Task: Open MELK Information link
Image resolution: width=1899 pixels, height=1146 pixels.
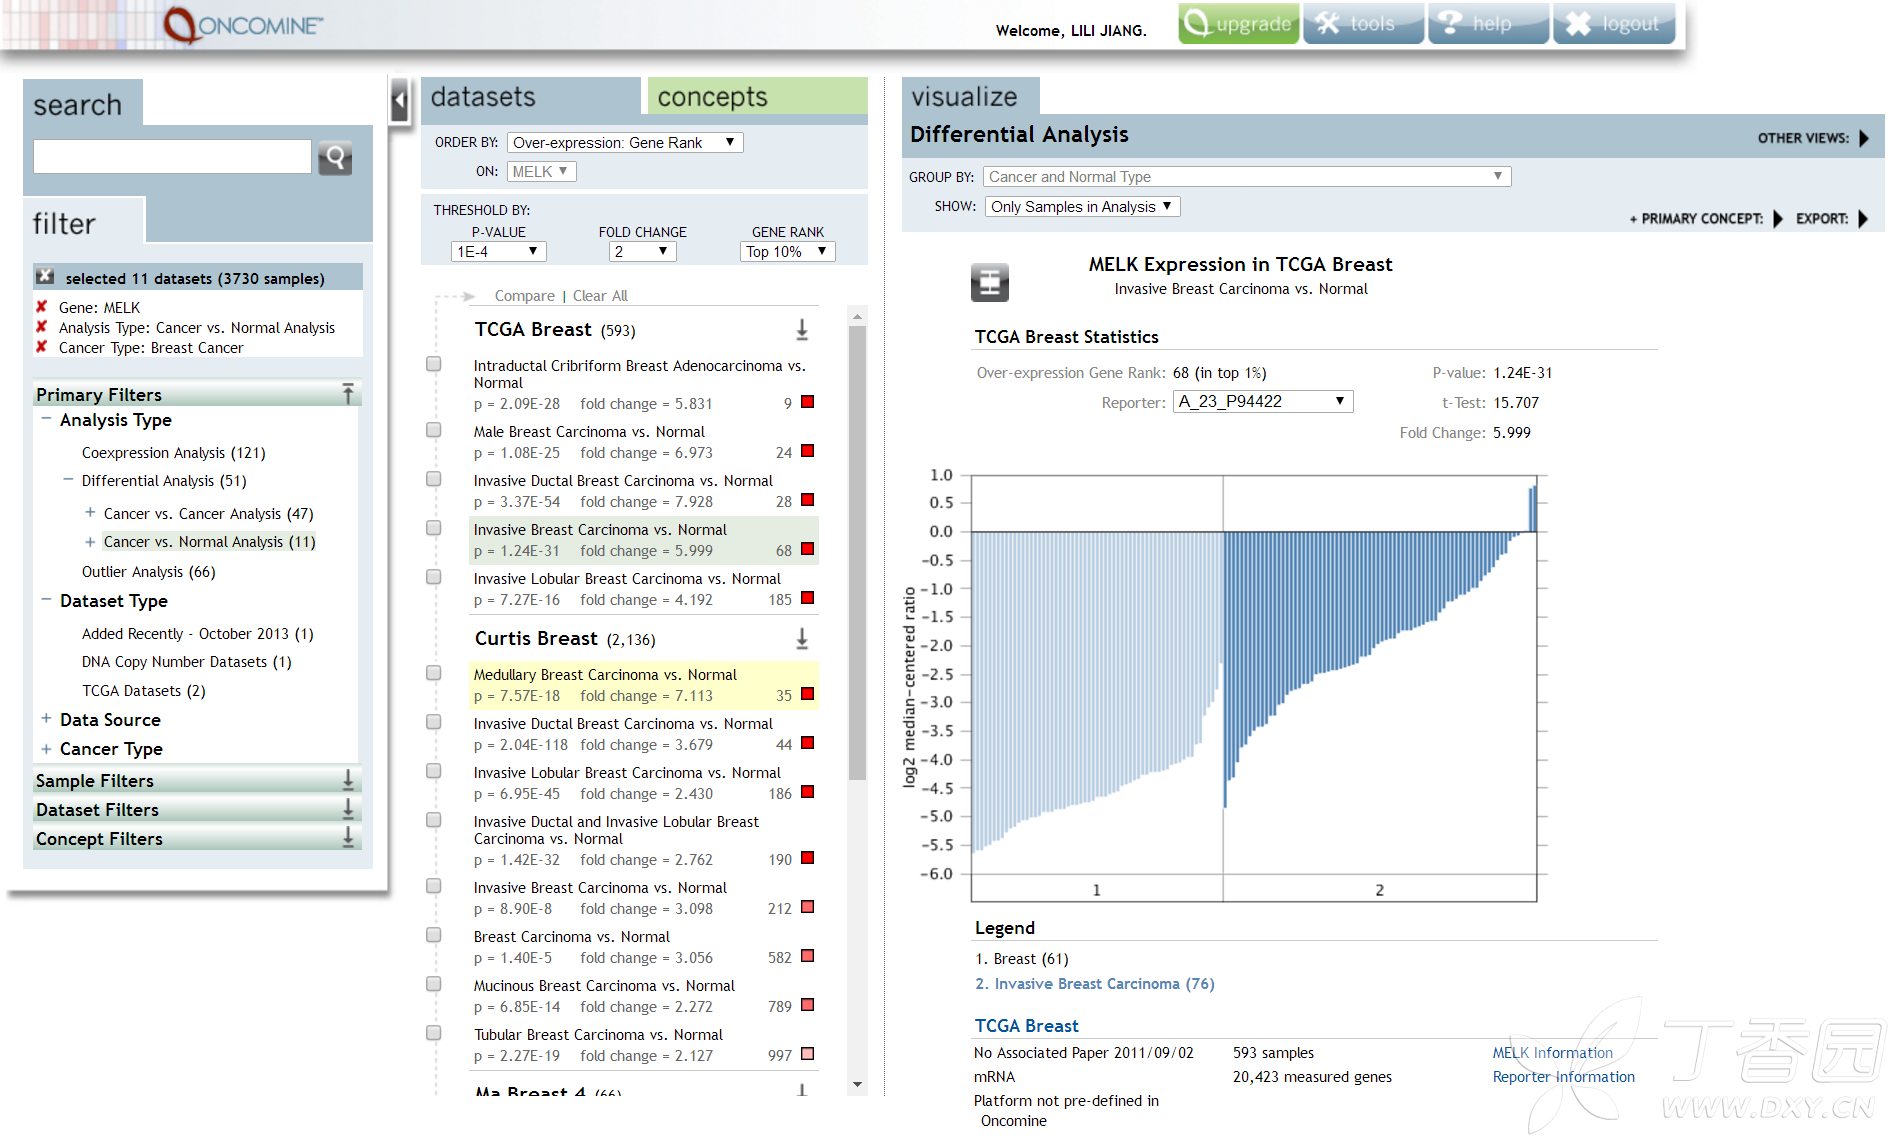Action: [1552, 1052]
